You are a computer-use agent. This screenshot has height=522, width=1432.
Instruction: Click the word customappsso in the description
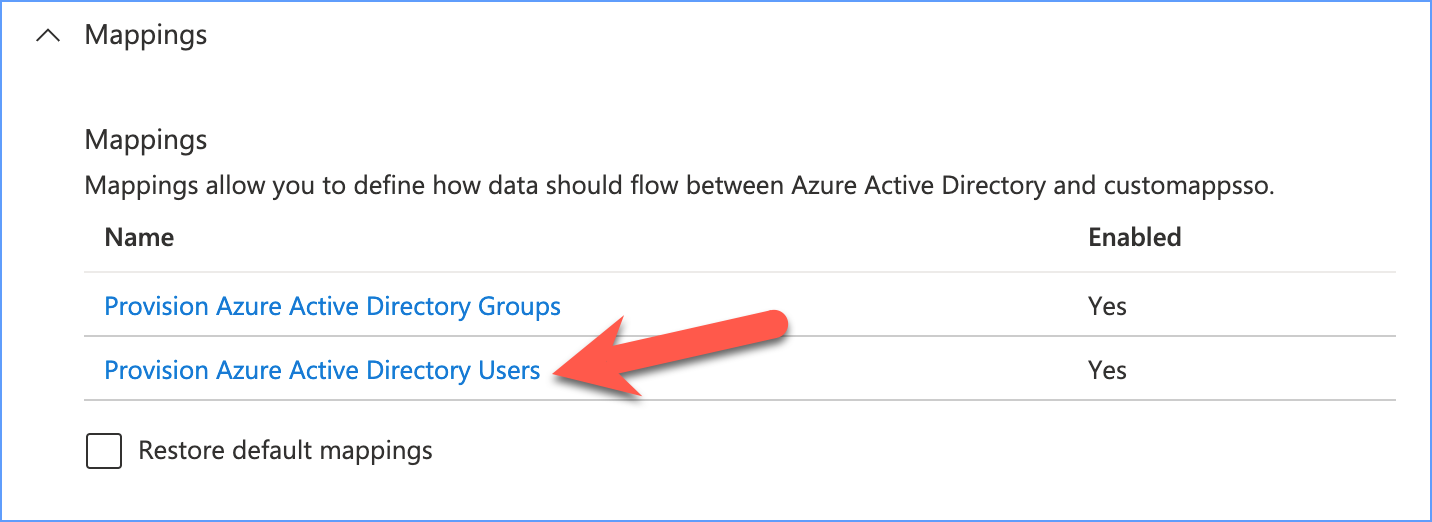click(1187, 187)
